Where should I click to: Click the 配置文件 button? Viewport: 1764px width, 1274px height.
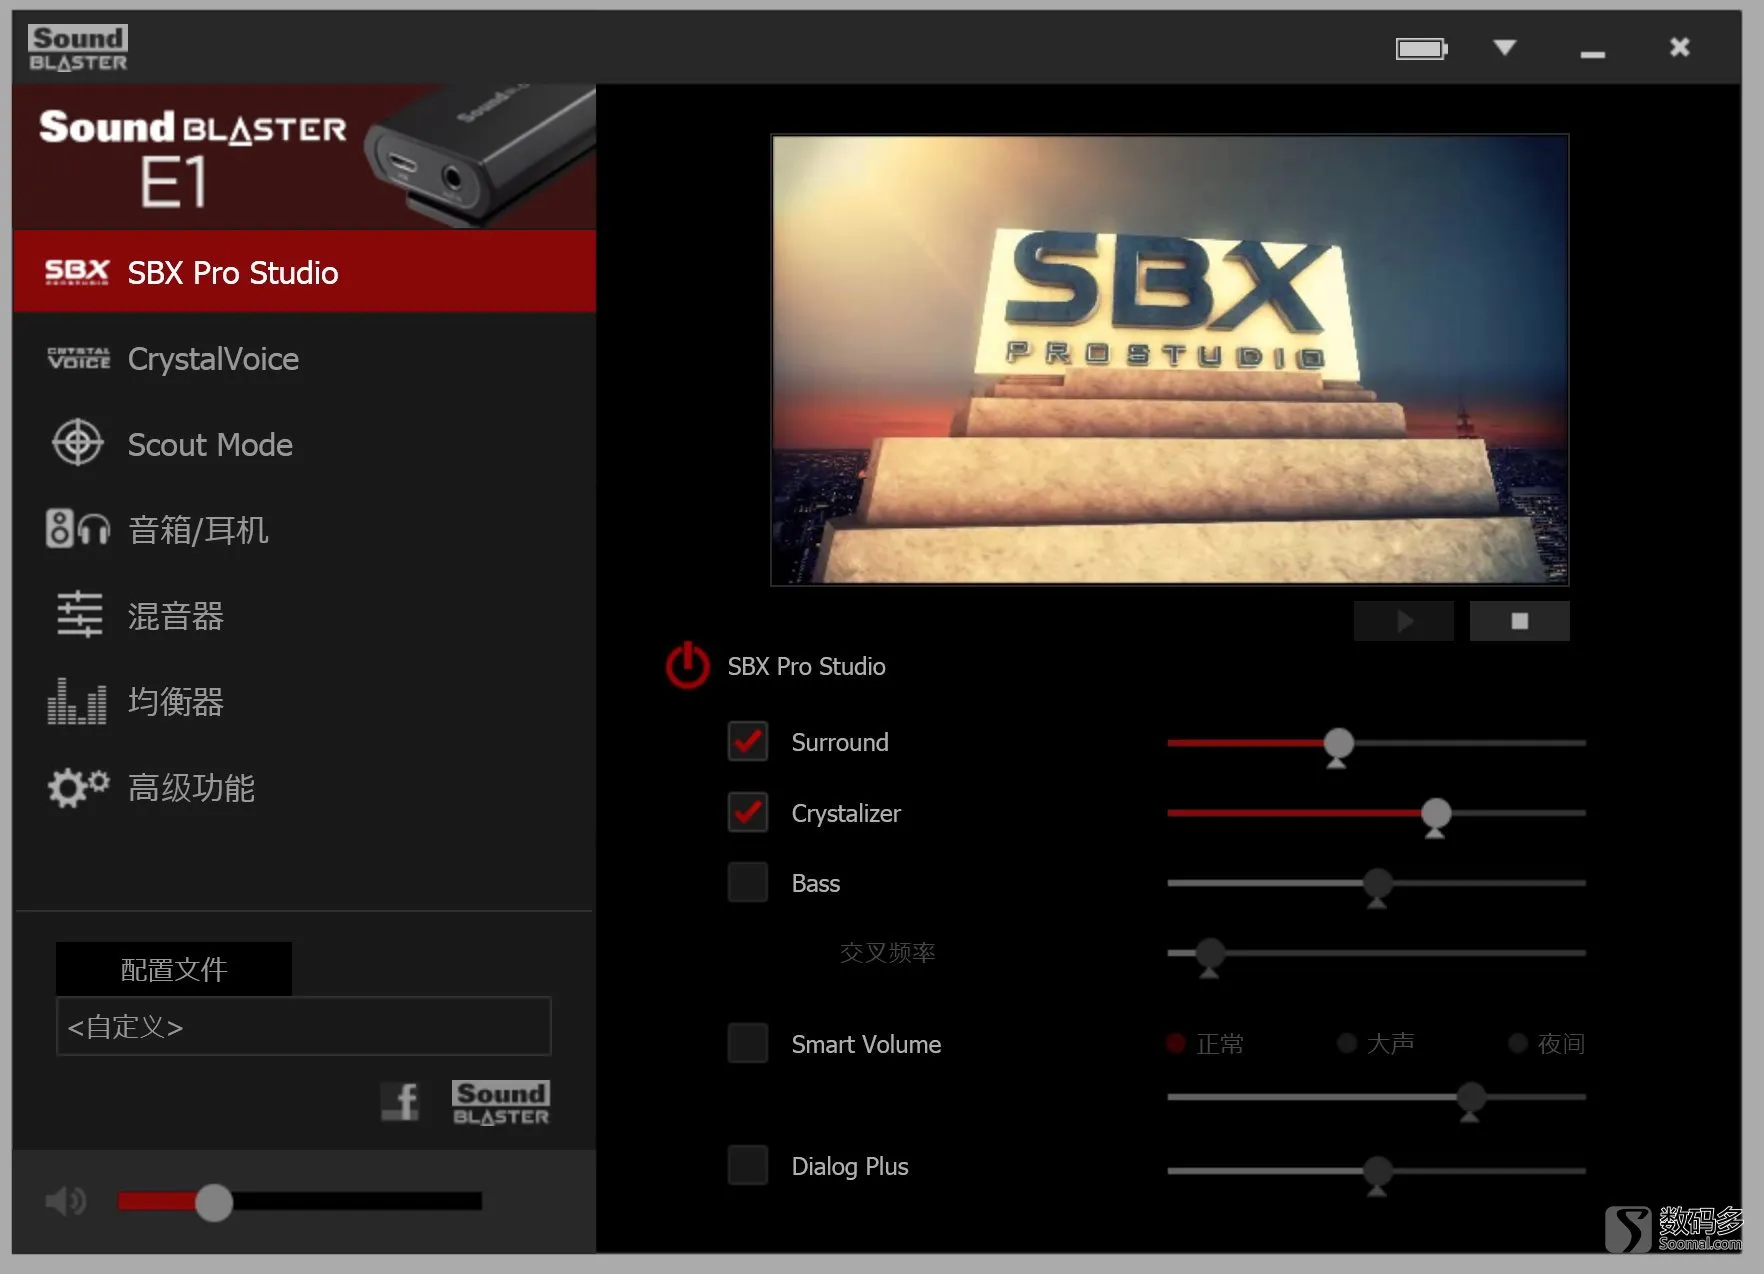(174, 969)
